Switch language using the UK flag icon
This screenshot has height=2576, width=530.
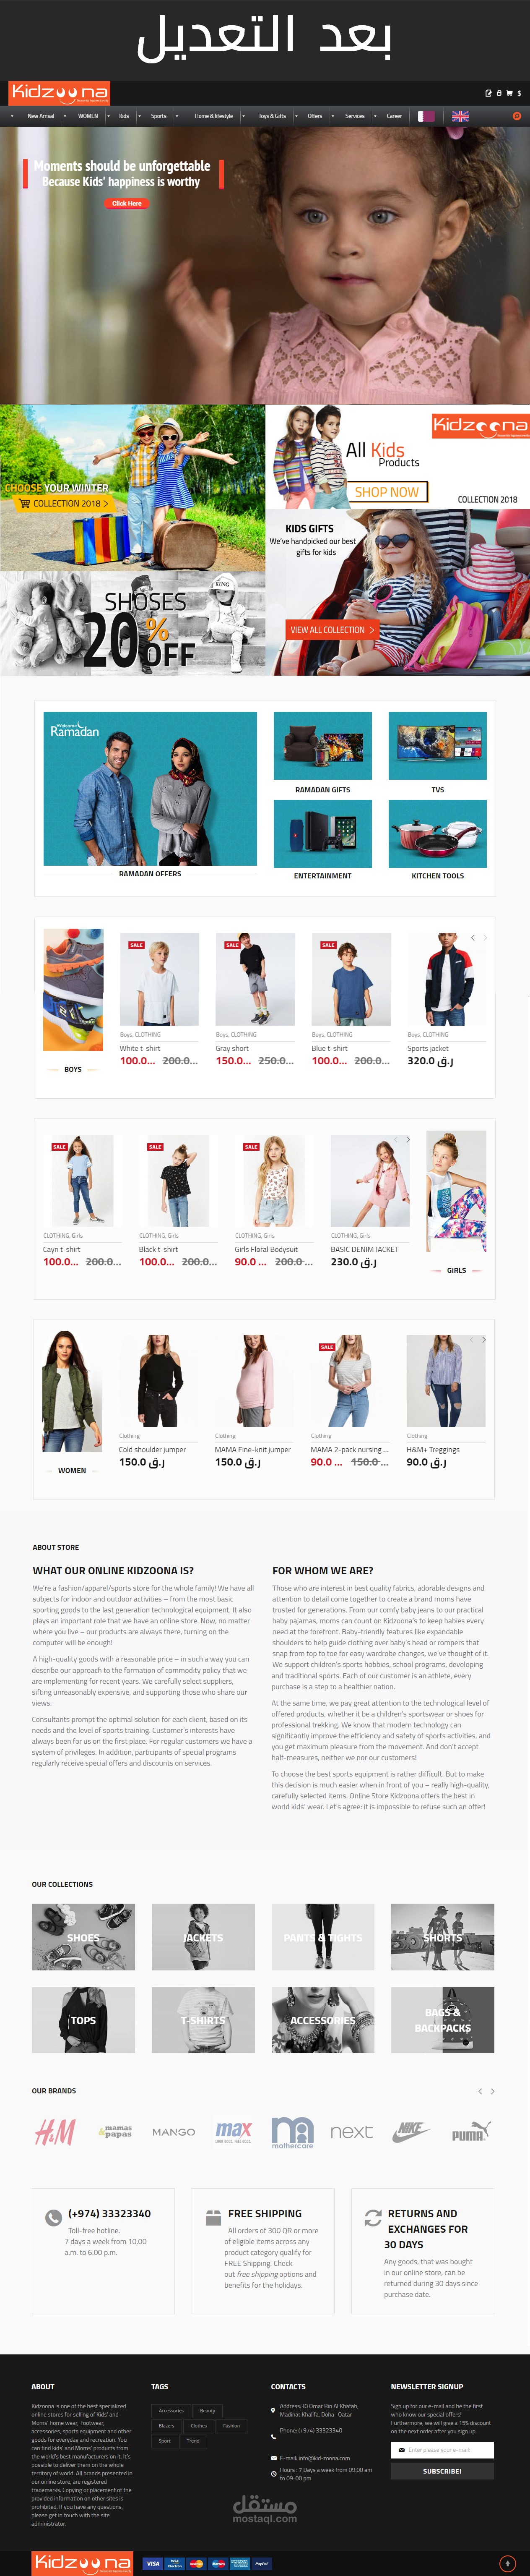pos(460,116)
